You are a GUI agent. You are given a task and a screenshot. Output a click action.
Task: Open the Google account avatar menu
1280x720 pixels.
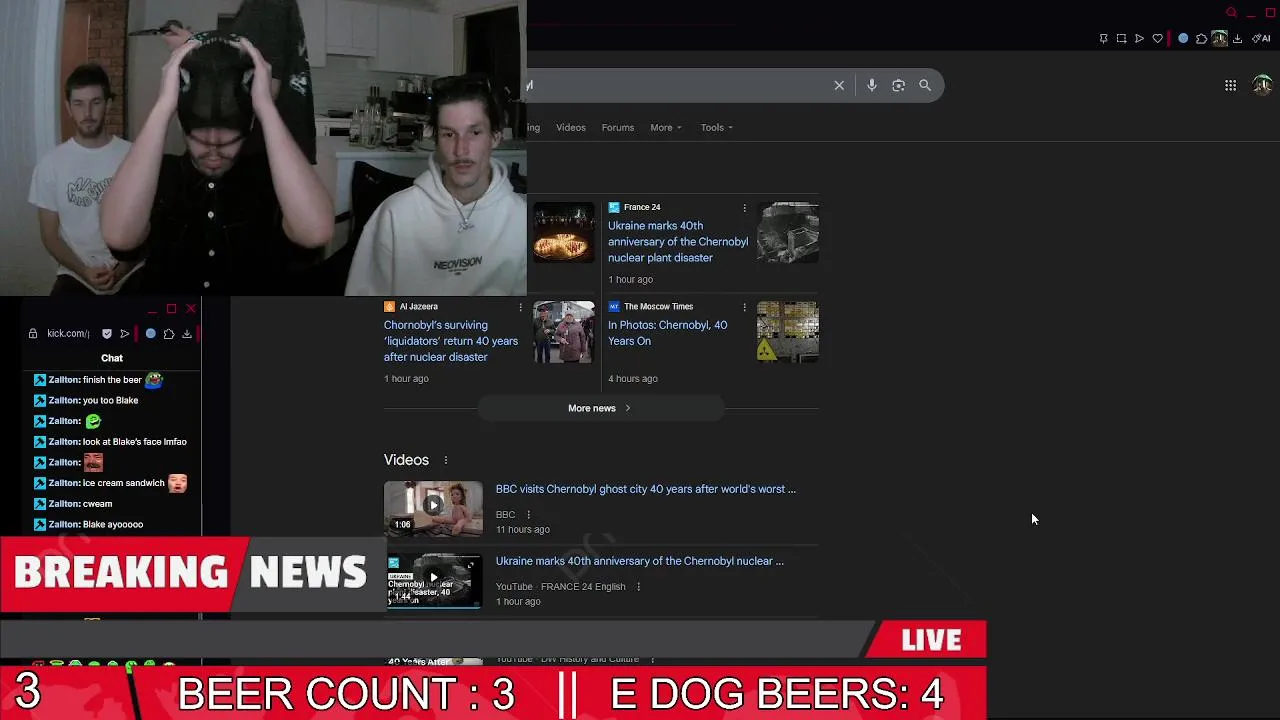pos(1262,85)
